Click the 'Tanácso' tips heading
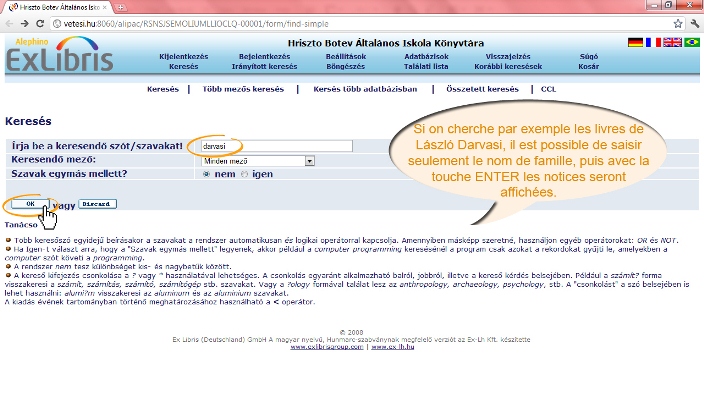The image size is (704, 396). pyautogui.click(x=21, y=224)
